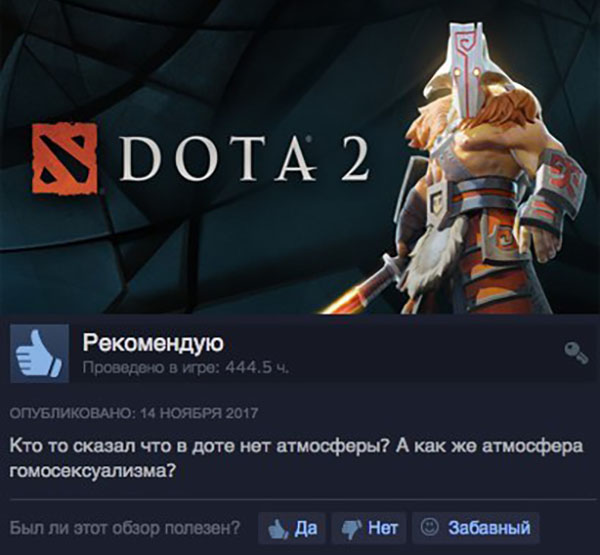Click the playtime text 444.5 ч.
This screenshot has width=600, height=555.
pos(257,368)
